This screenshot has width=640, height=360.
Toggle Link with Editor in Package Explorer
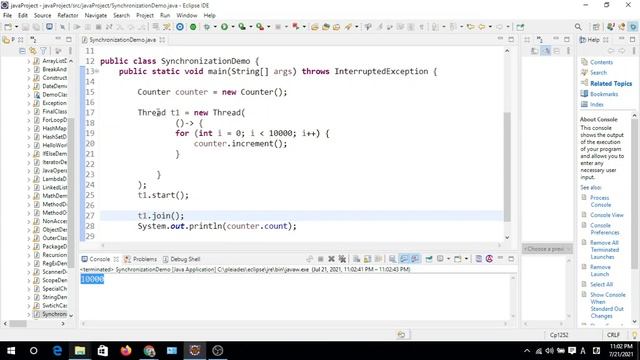[33, 51]
